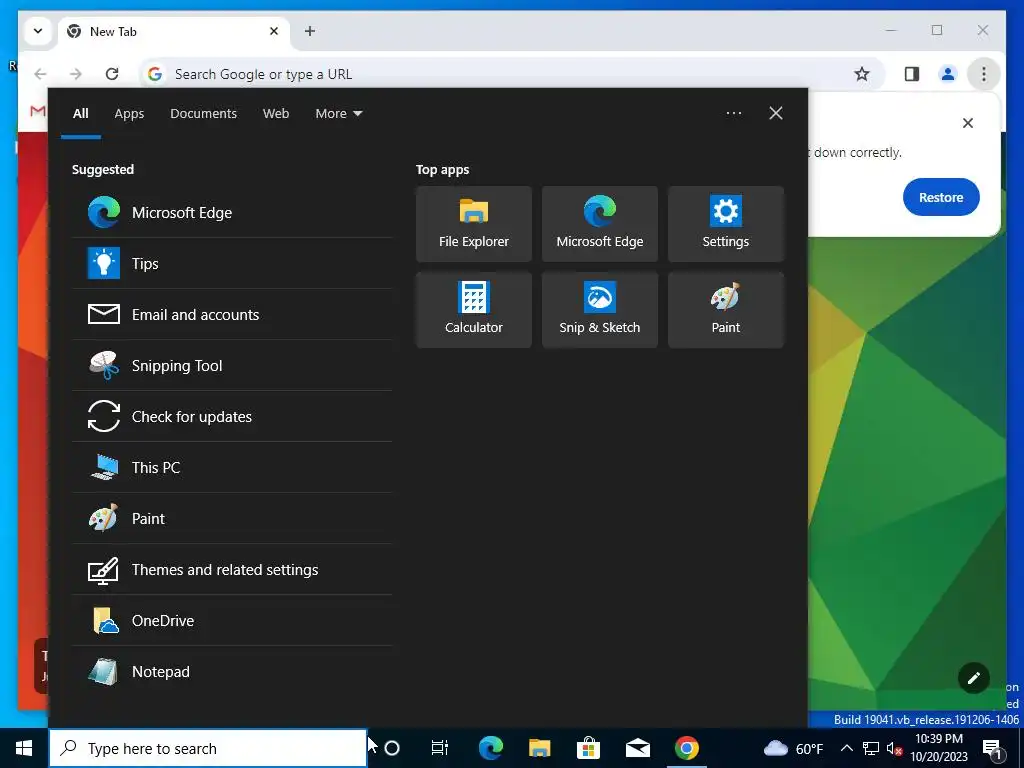Open Paint top app tile
This screenshot has width=1024, height=768.
726,310
